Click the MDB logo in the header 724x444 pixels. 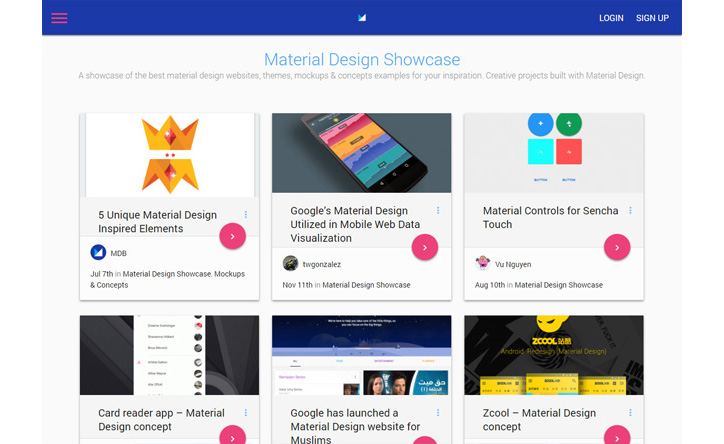pyautogui.click(x=362, y=18)
